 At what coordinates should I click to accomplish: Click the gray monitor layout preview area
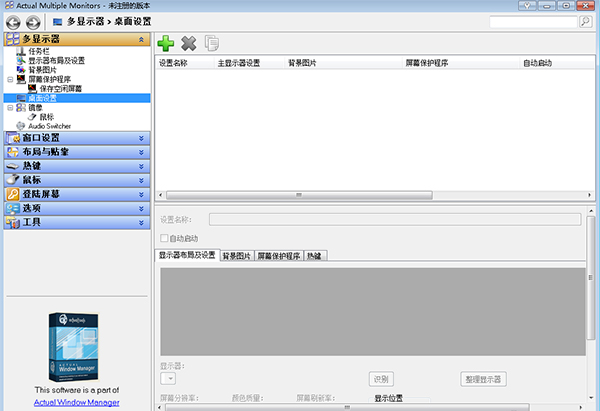373,312
